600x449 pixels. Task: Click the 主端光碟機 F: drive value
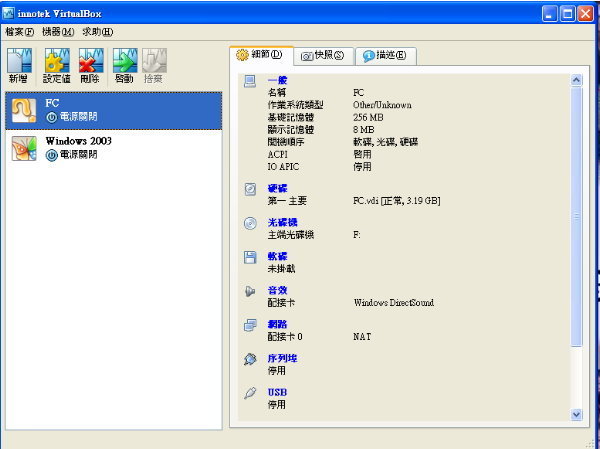point(357,235)
